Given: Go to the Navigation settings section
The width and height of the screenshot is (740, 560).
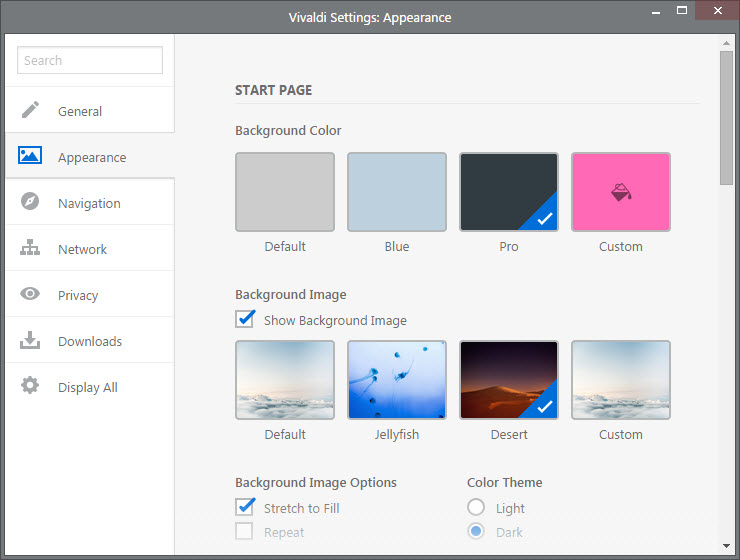Looking at the screenshot, I should tap(90, 202).
